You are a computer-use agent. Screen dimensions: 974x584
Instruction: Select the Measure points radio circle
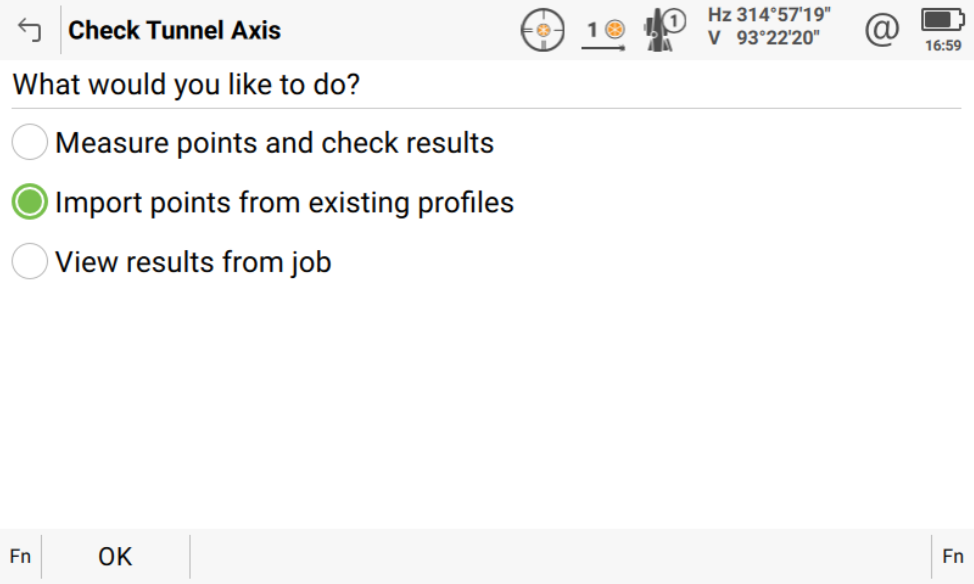(30, 143)
